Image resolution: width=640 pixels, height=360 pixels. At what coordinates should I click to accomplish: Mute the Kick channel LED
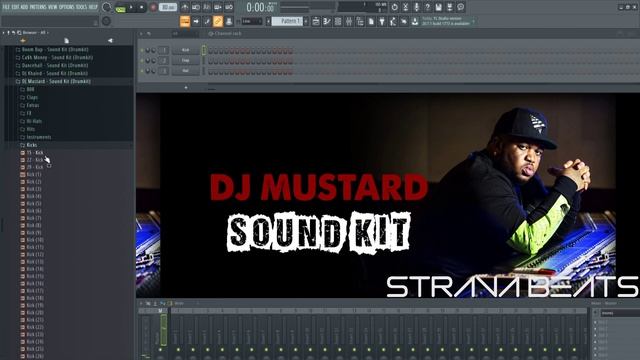pos(142,50)
